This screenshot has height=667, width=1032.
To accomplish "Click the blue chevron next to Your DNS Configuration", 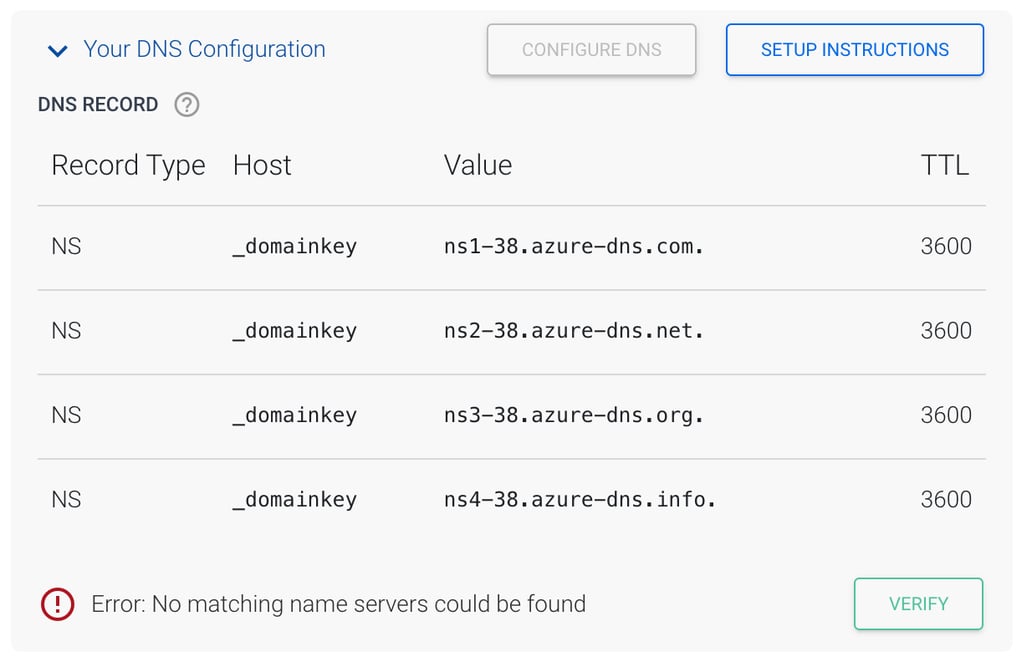I will (57, 49).
